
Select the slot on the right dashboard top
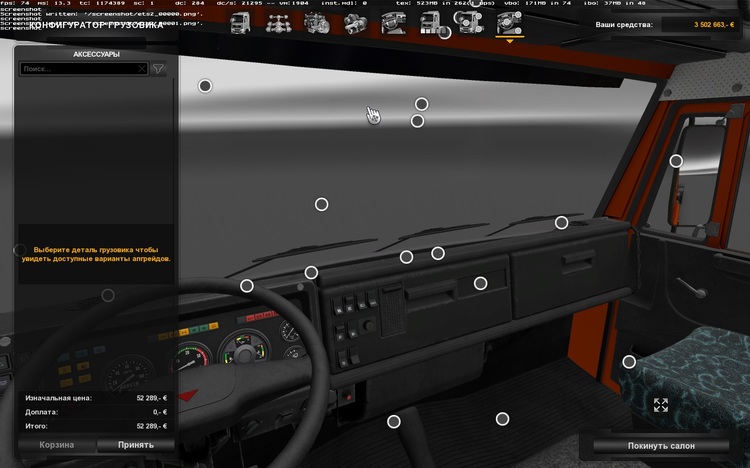562,223
